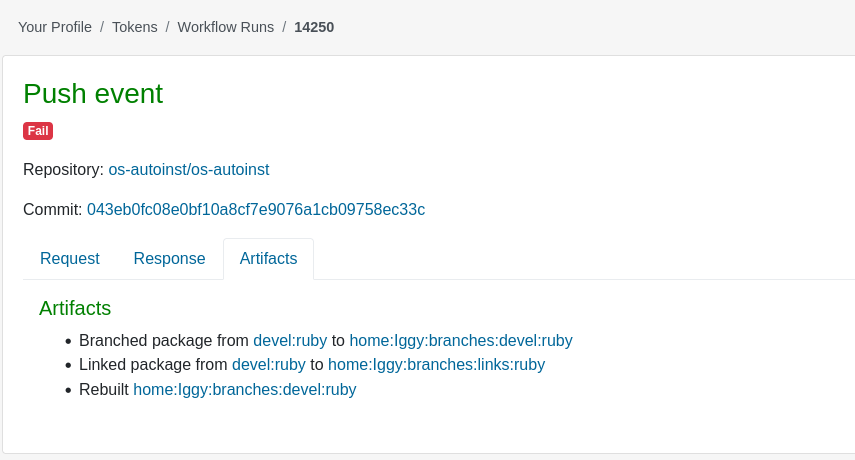Click the Linked package from text

pos(153,365)
